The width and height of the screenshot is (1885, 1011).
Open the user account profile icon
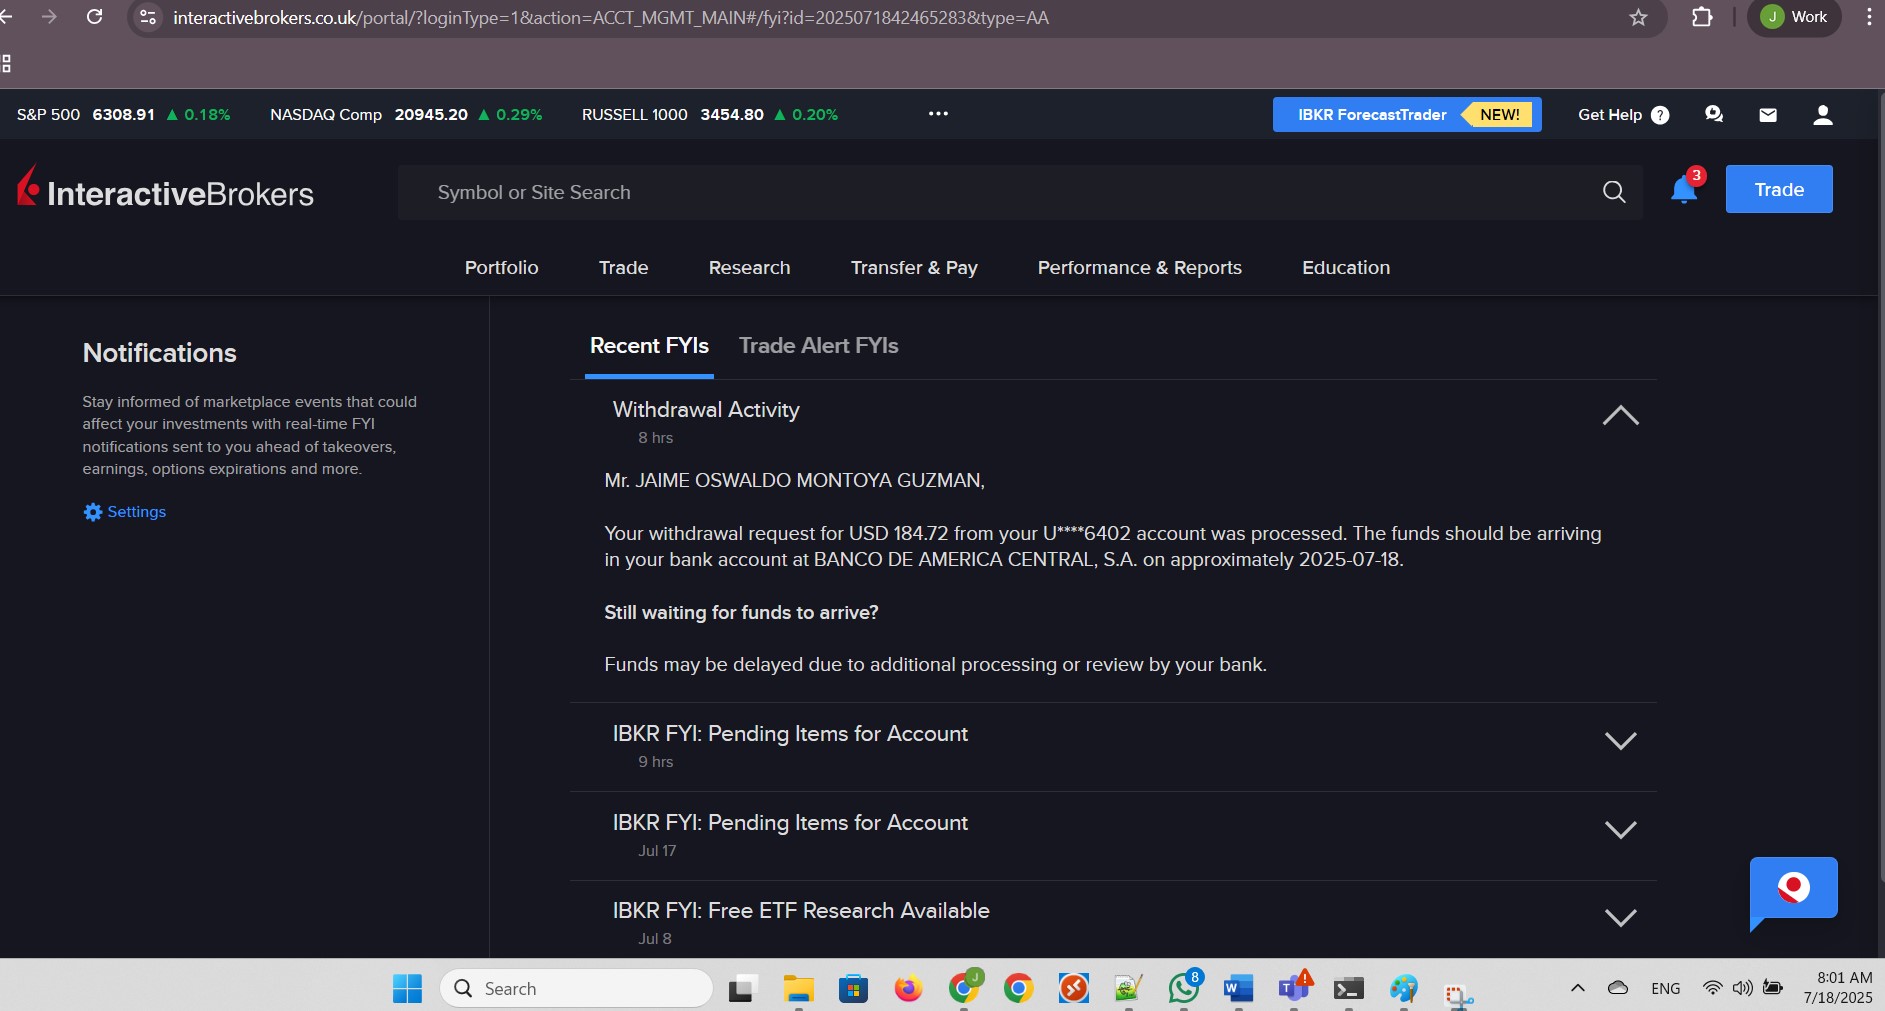[x=1822, y=115]
